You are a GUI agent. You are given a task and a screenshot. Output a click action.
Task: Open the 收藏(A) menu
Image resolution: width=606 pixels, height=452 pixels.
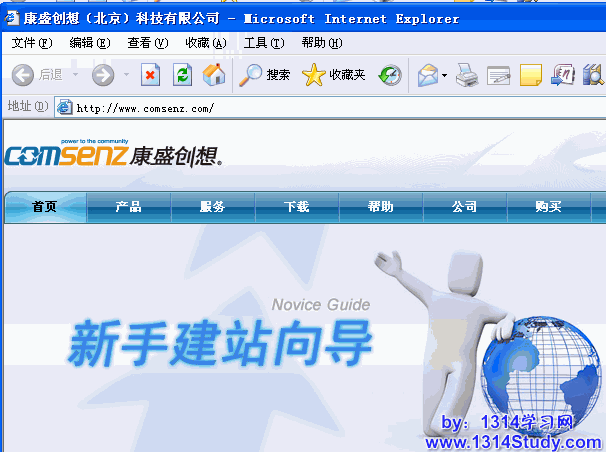[x=205, y=43]
